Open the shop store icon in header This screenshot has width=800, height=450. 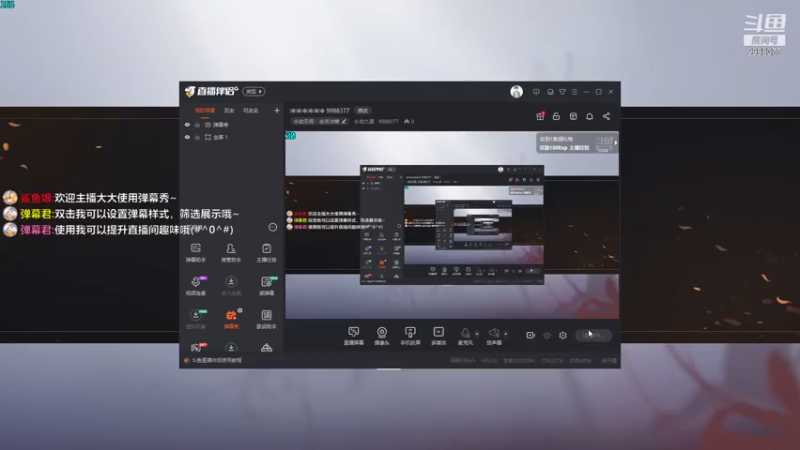tap(573, 116)
